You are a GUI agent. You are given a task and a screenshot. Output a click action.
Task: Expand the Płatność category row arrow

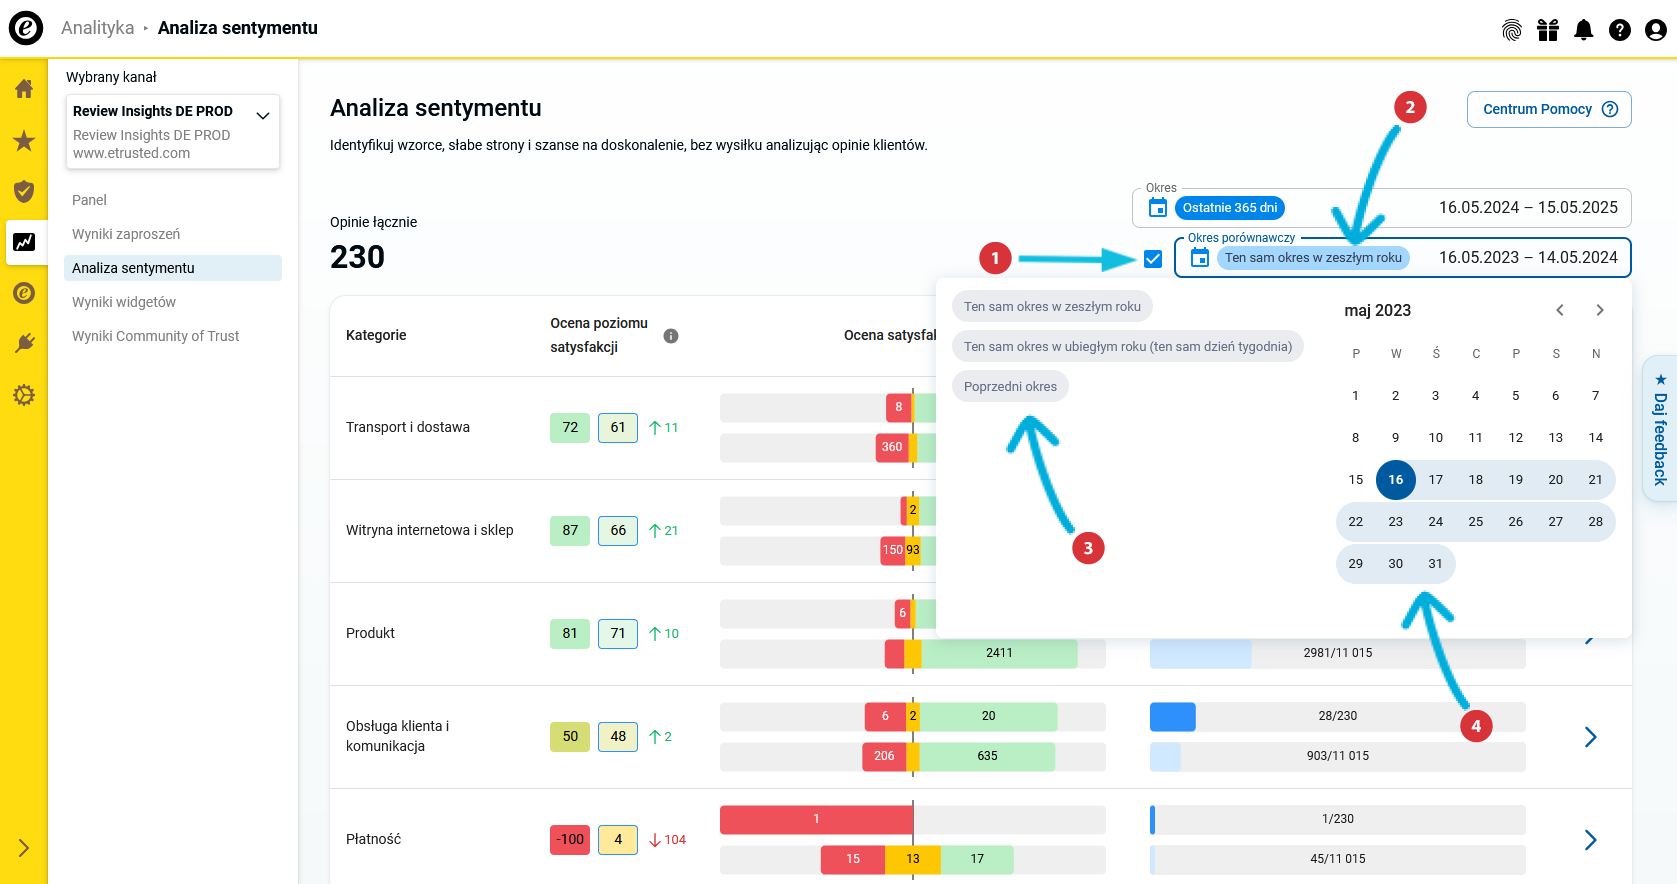click(1590, 840)
